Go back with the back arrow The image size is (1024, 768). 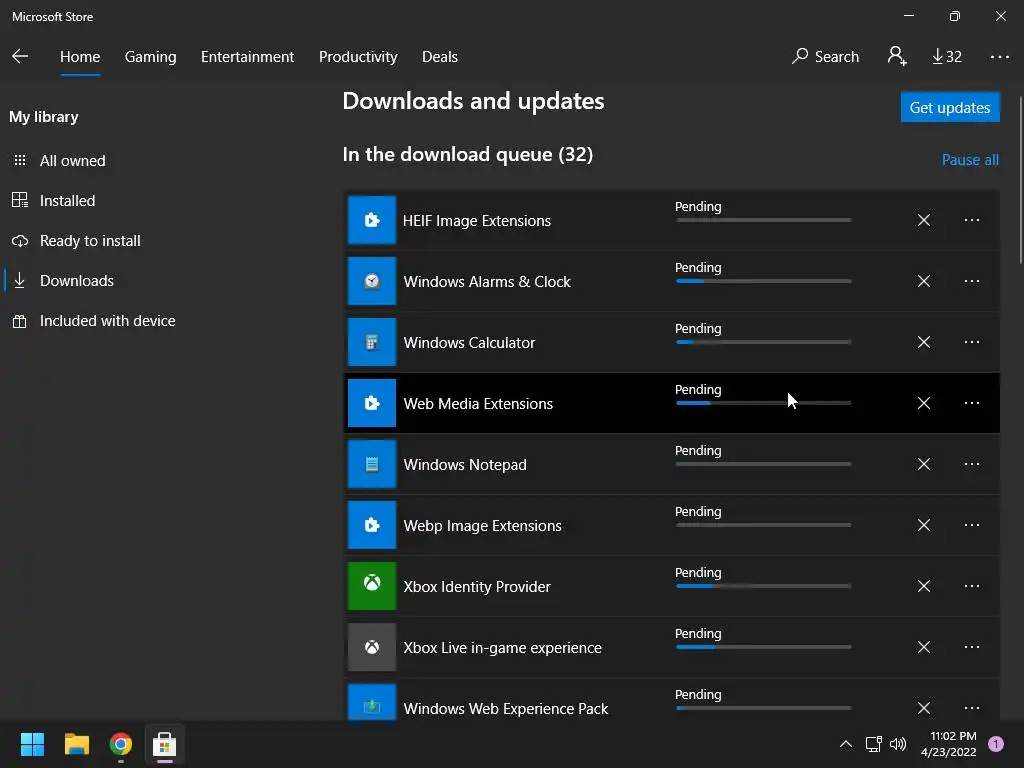[x=20, y=57]
